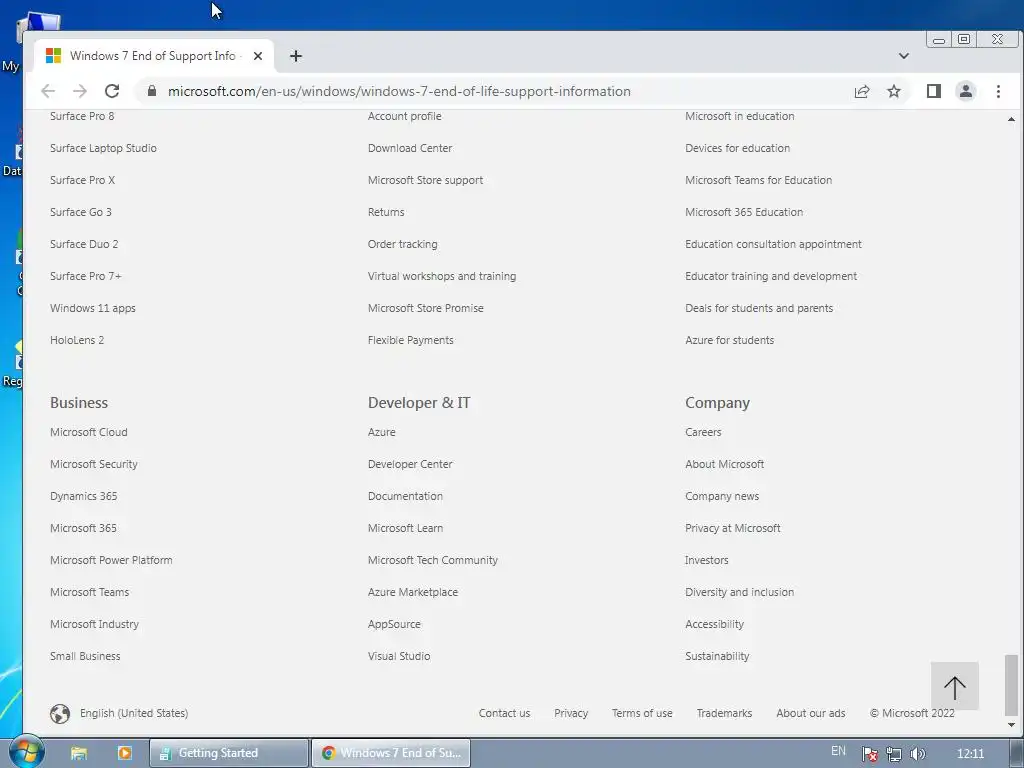The image size is (1024, 768).
Task: Open the Order tracking link
Action: tap(402, 244)
